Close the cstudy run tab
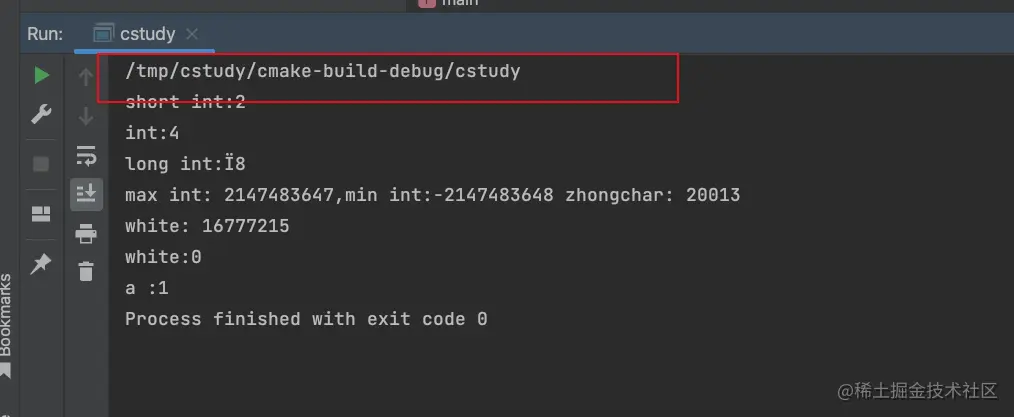The image size is (1014, 417). pyautogui.click(x=192, y=34)
